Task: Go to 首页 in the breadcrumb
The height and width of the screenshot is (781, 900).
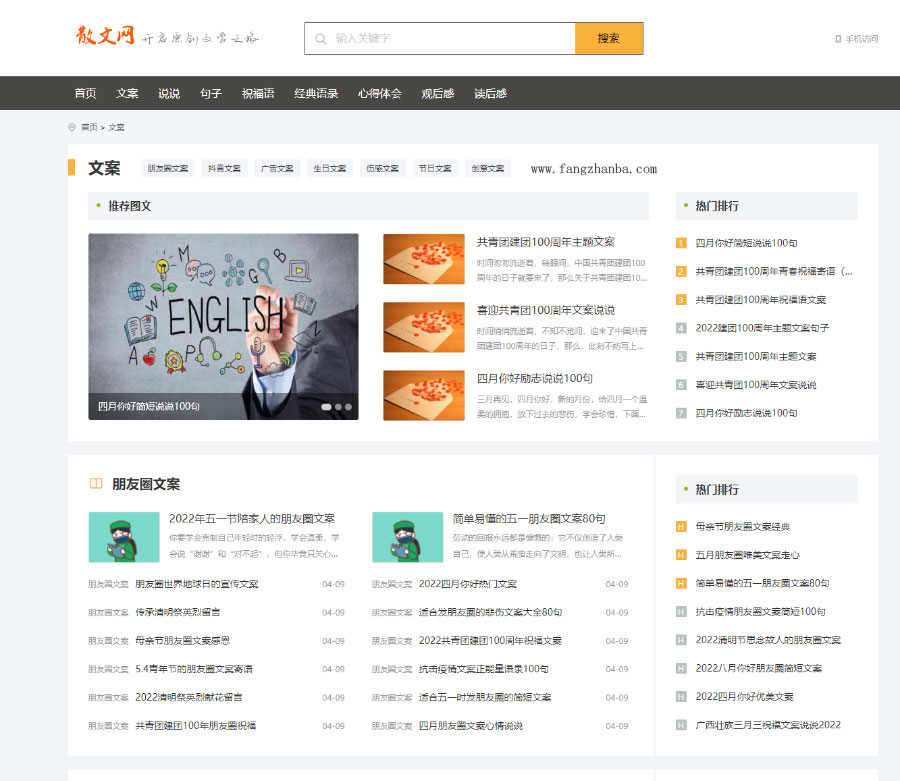Action: point(89,127)
